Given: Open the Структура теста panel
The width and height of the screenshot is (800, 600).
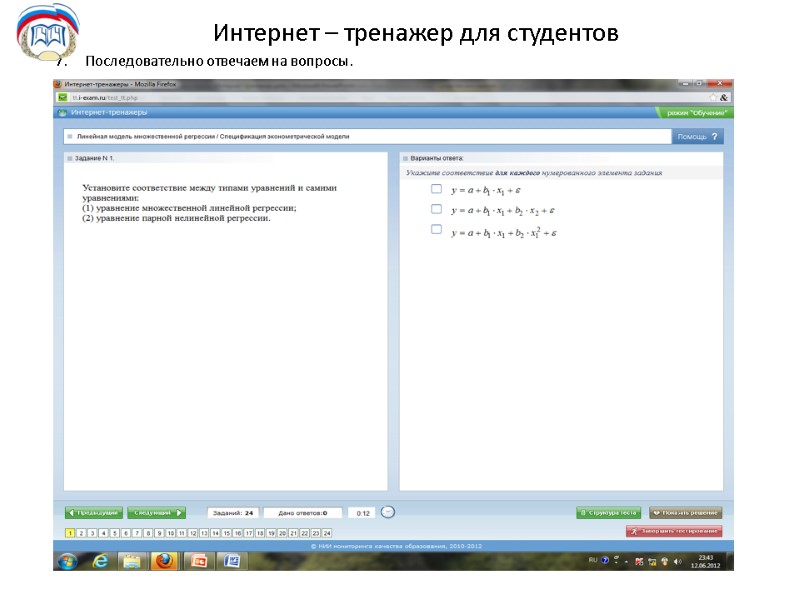Looking at the screenshot, I should pos(612,512).
